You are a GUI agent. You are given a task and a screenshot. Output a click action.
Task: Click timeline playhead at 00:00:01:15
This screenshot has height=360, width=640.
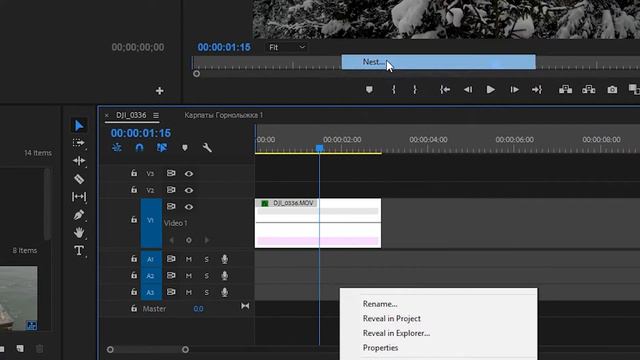click(x=319, y=148)
